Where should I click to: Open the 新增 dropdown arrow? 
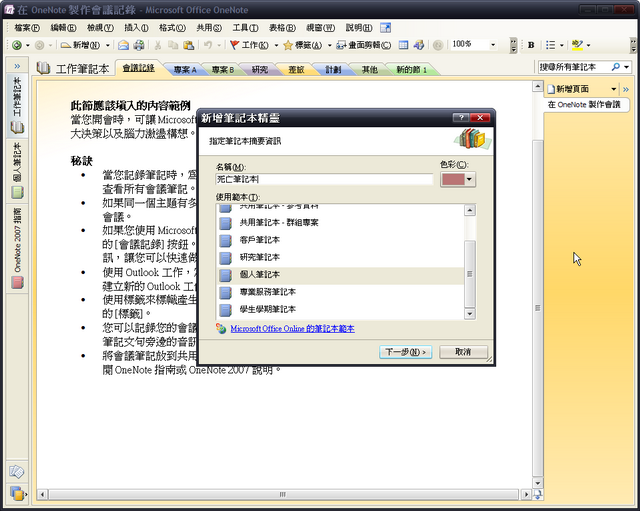108,45
